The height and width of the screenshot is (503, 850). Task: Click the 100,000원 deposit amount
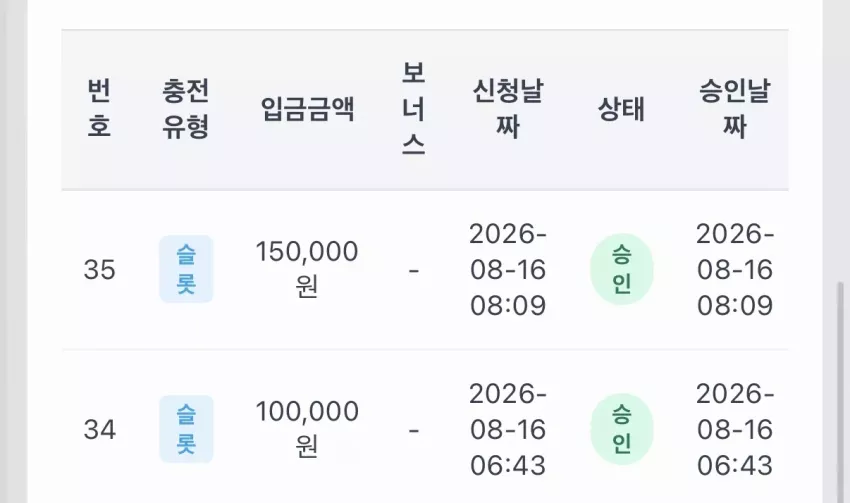pos(307,429)
